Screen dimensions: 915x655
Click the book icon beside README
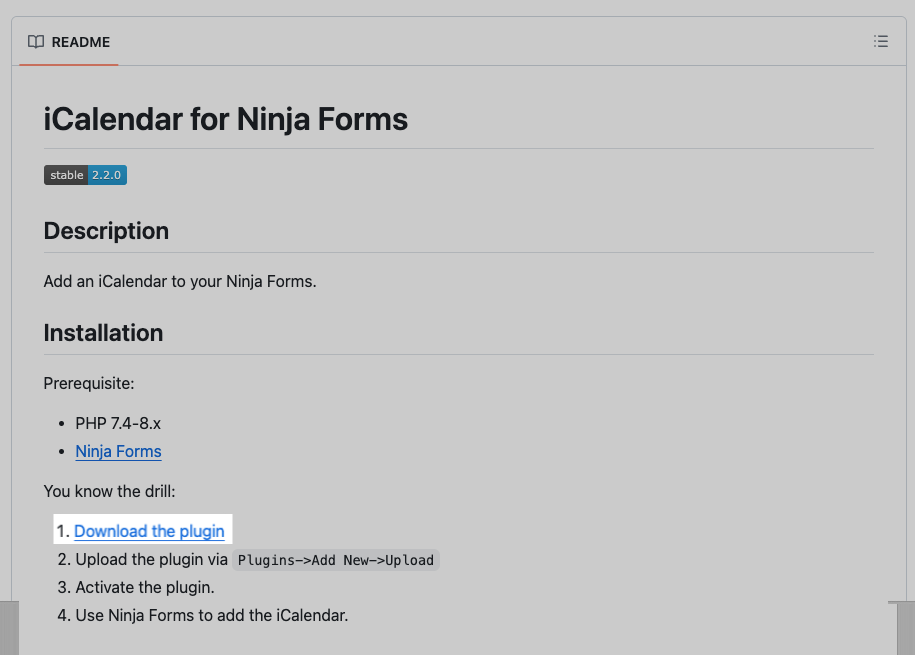pyautogui.click(x=36, y=42)
